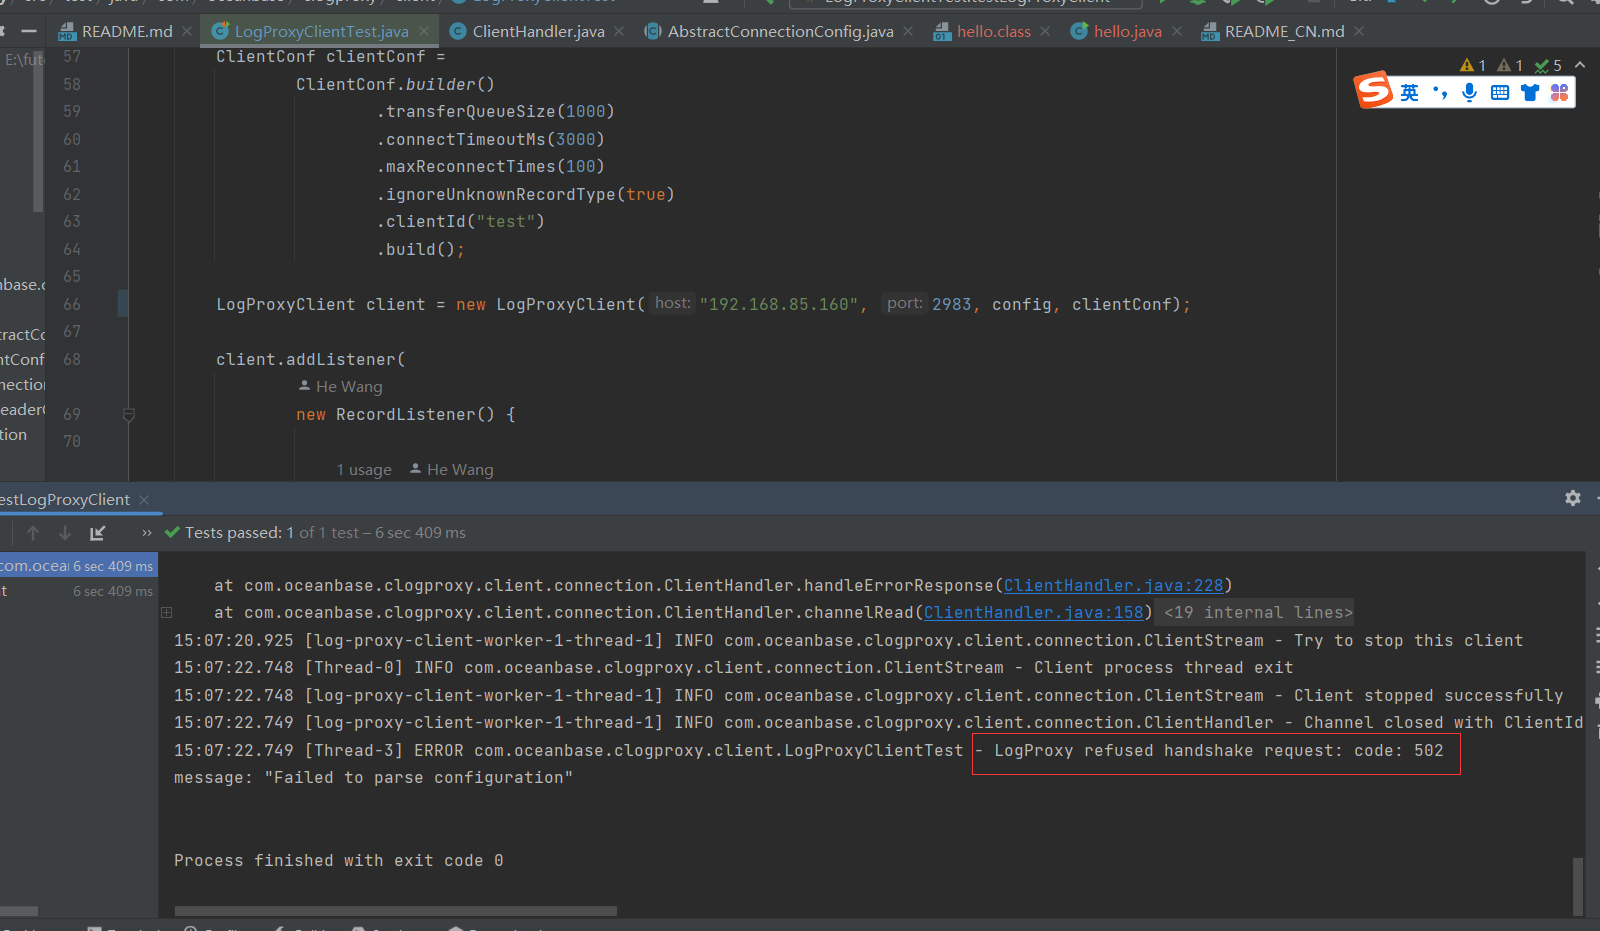Click the console horizontal scrollbar
Image resolution: width=1600 pixels, height=931 pixels.
tap(395, 911)
